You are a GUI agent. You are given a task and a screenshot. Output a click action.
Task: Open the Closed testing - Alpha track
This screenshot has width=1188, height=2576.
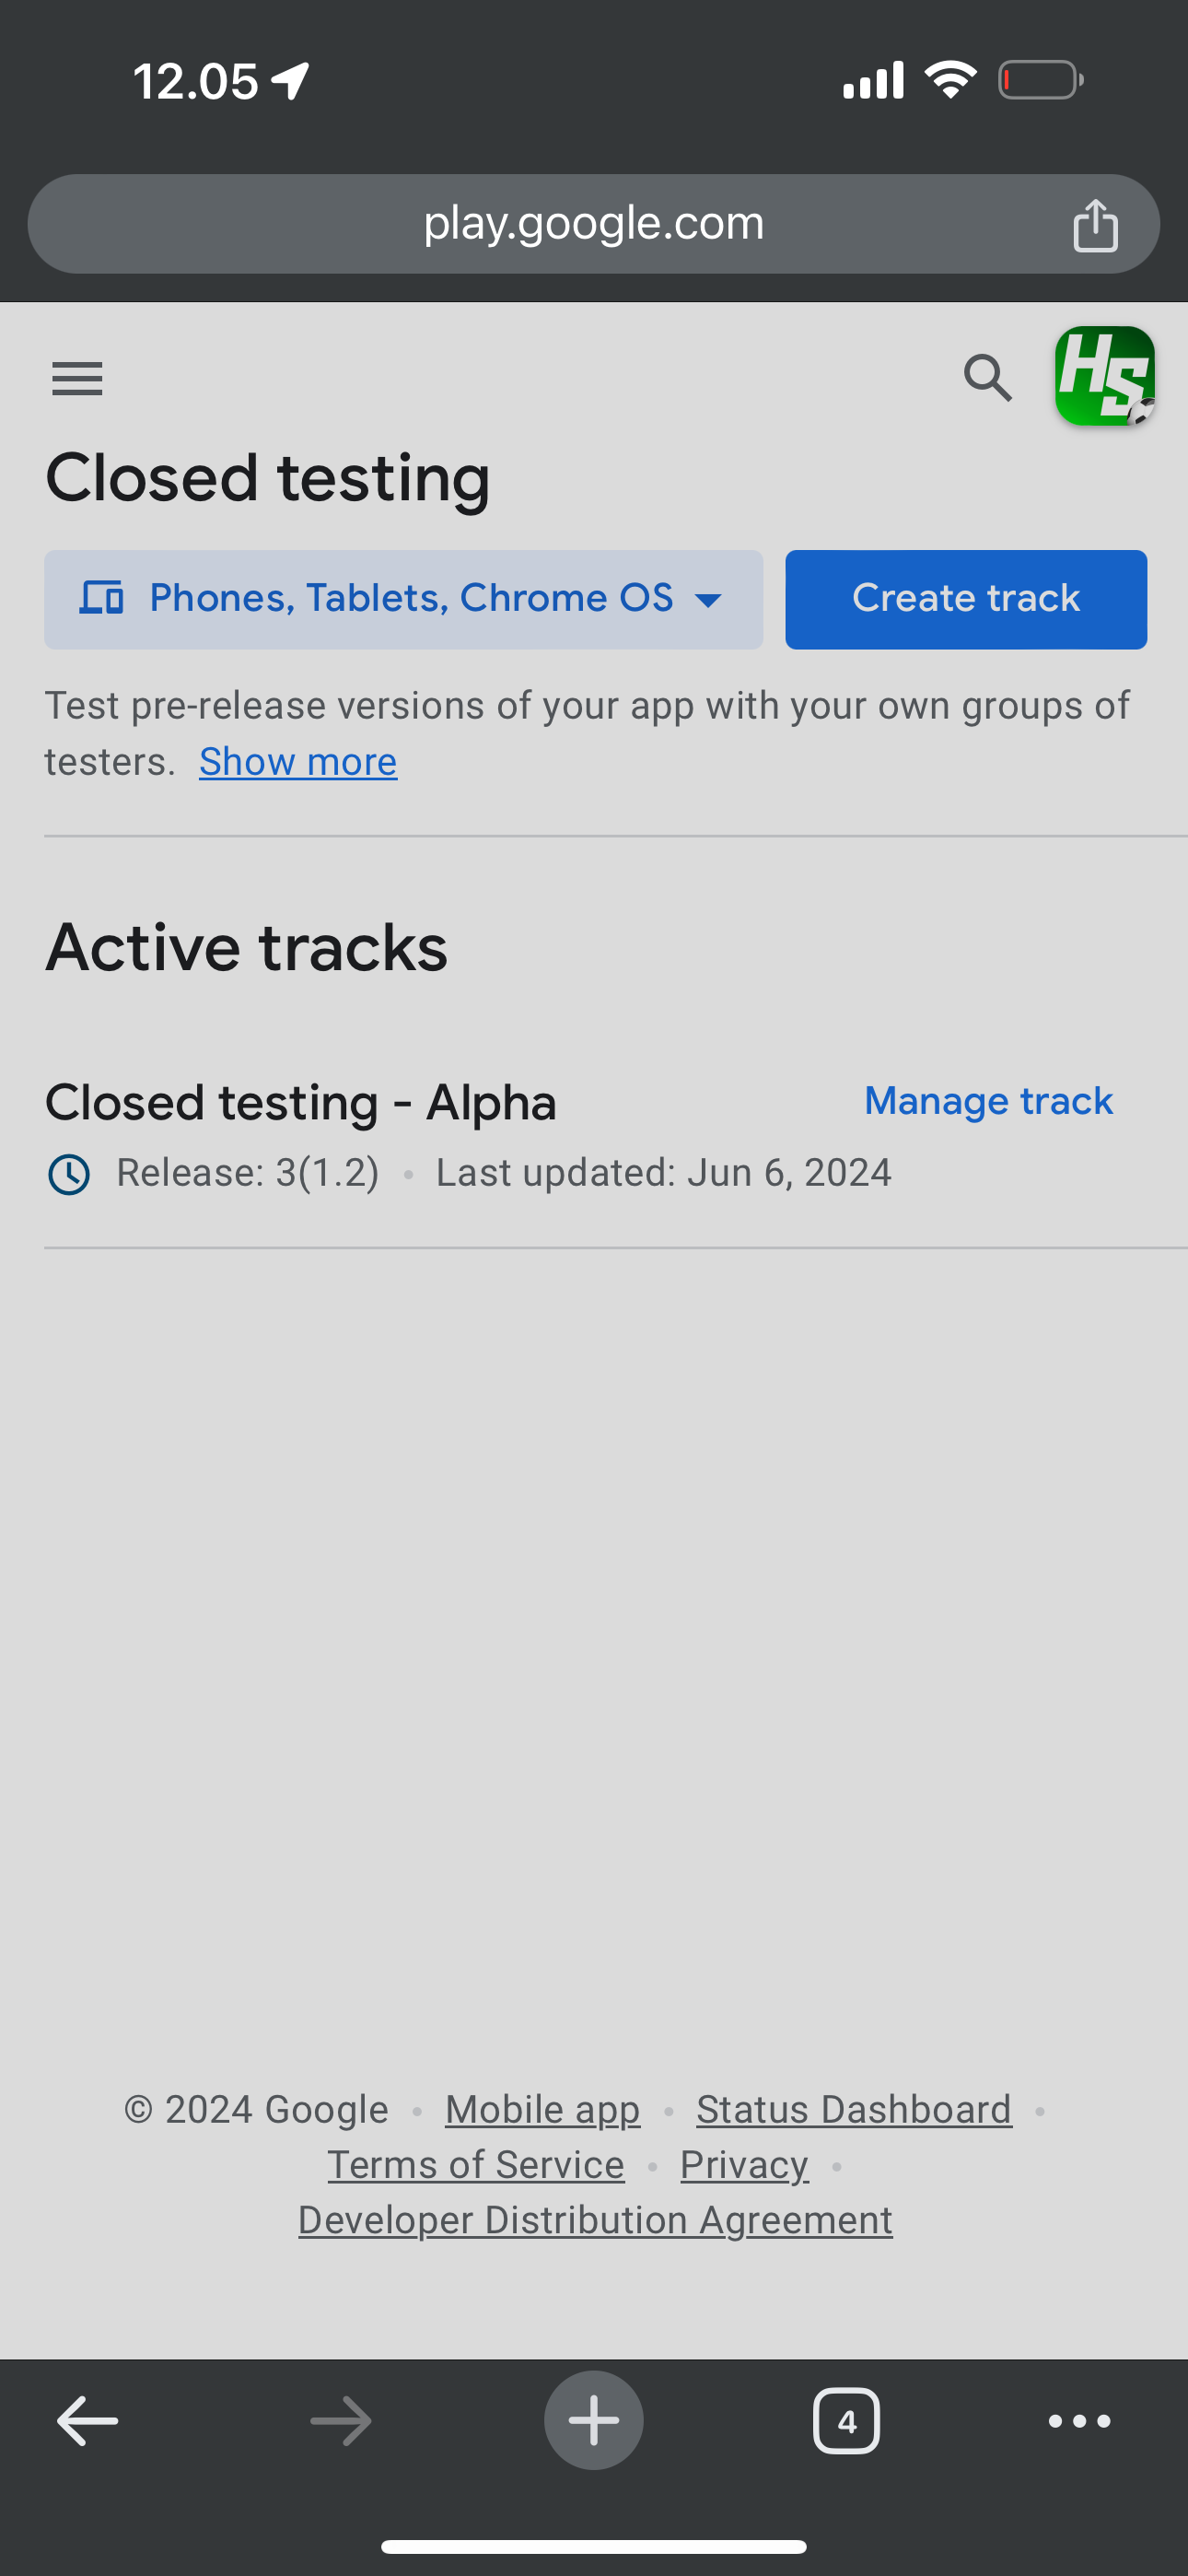coord(301,1103)
